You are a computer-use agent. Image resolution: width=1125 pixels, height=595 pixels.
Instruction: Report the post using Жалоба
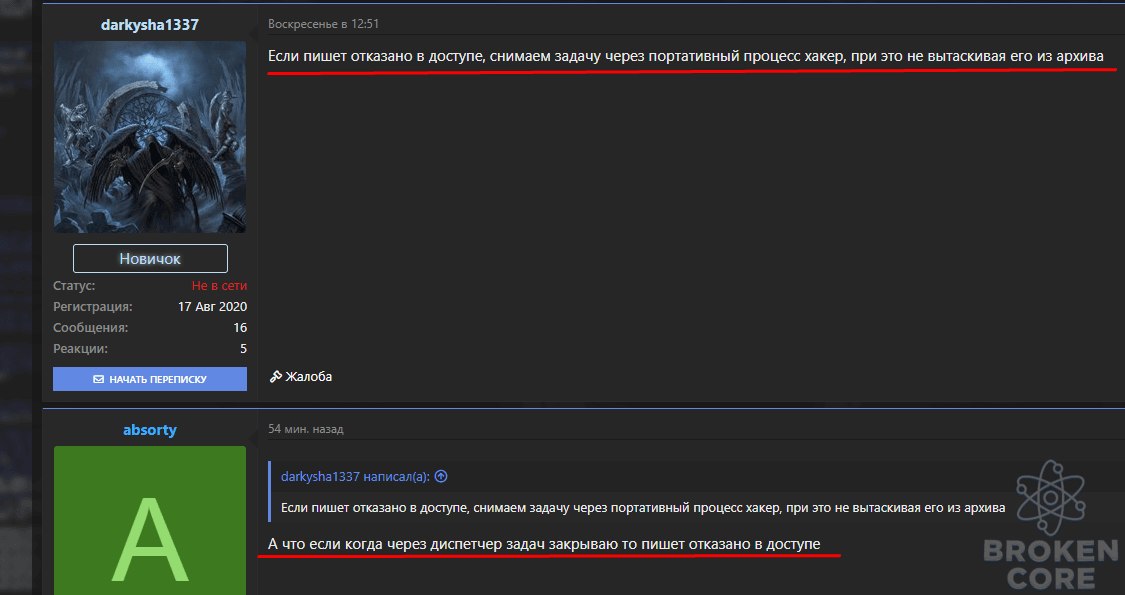pyautogui.click(x=301, y=376)
